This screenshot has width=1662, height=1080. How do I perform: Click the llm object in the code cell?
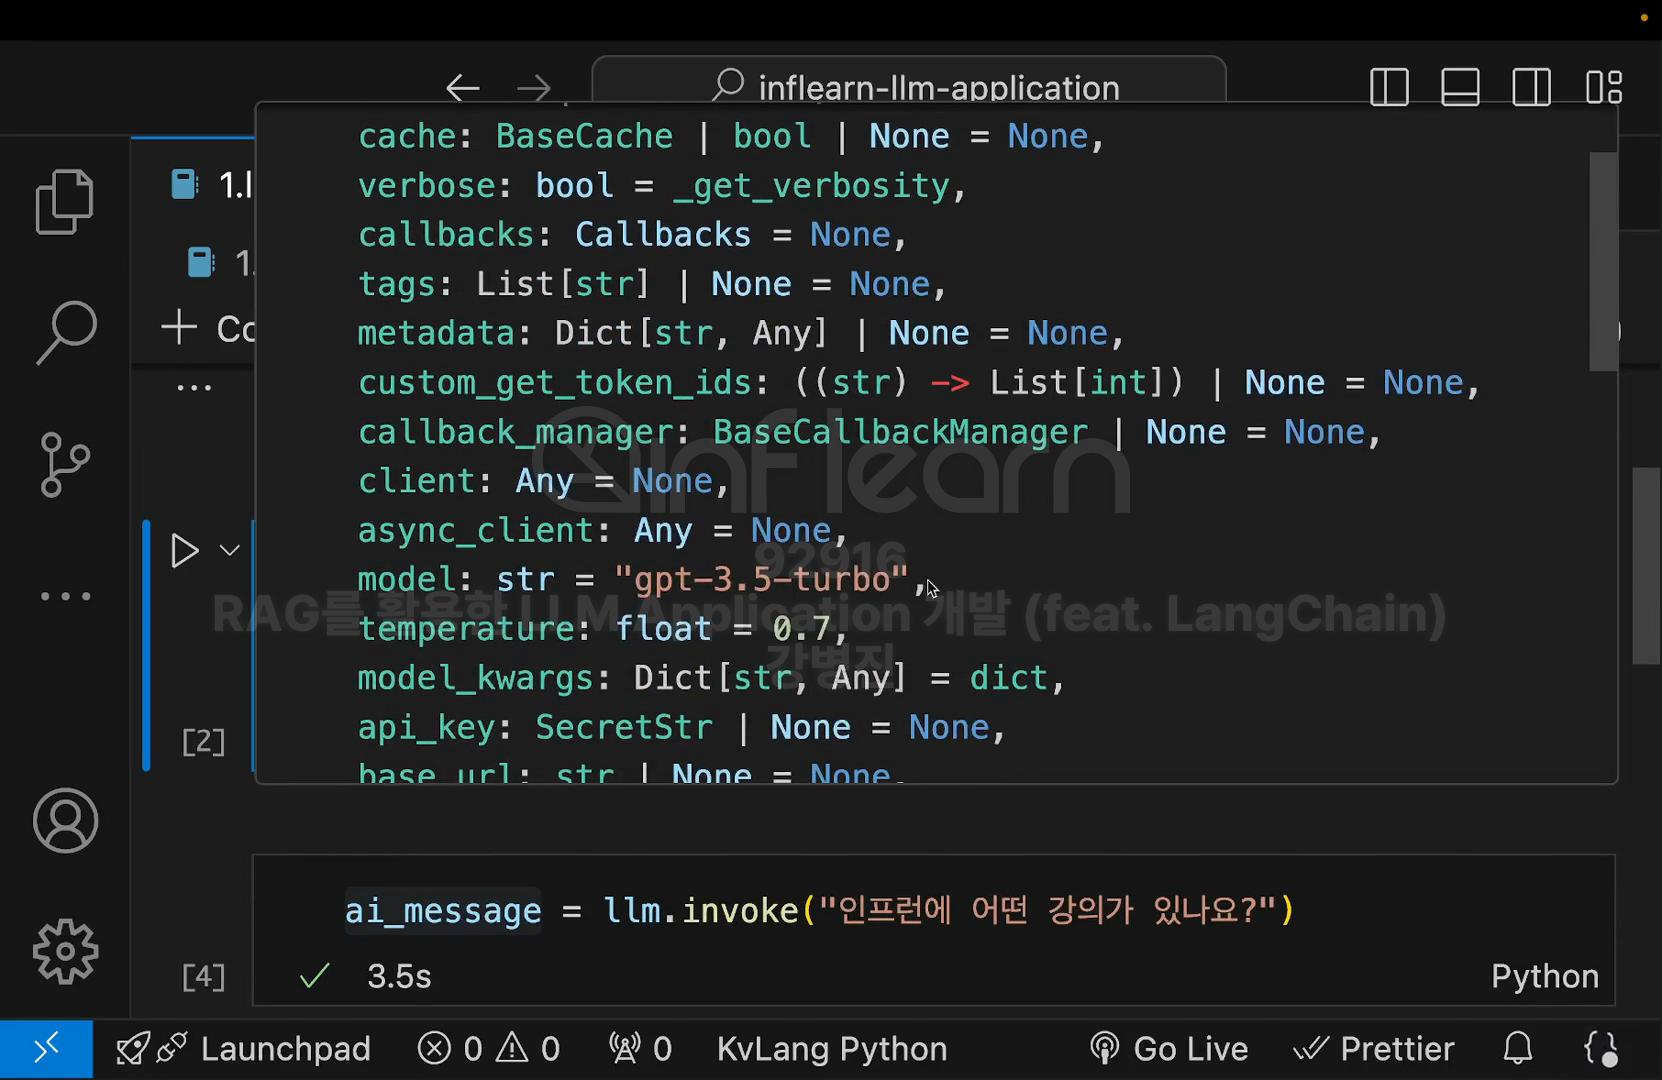[x=632, y=911]
